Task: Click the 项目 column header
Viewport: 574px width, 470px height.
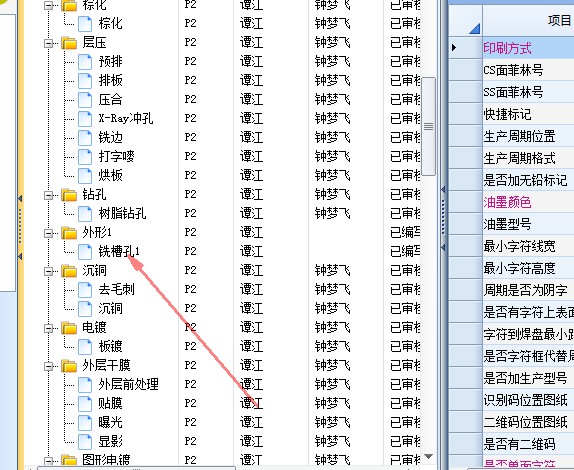Action: 559,20
